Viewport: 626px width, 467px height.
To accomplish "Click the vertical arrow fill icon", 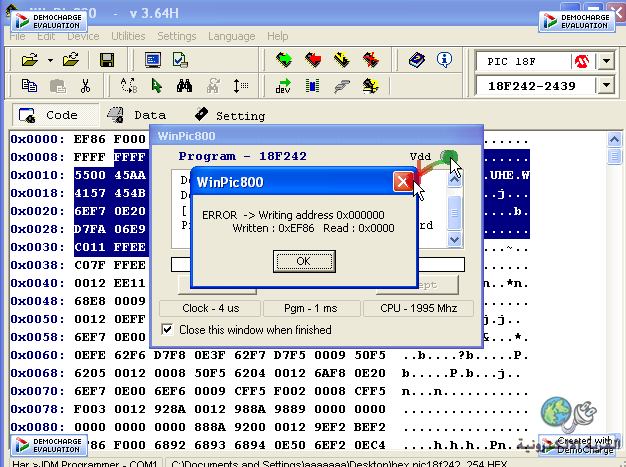I will click(240, 86).
